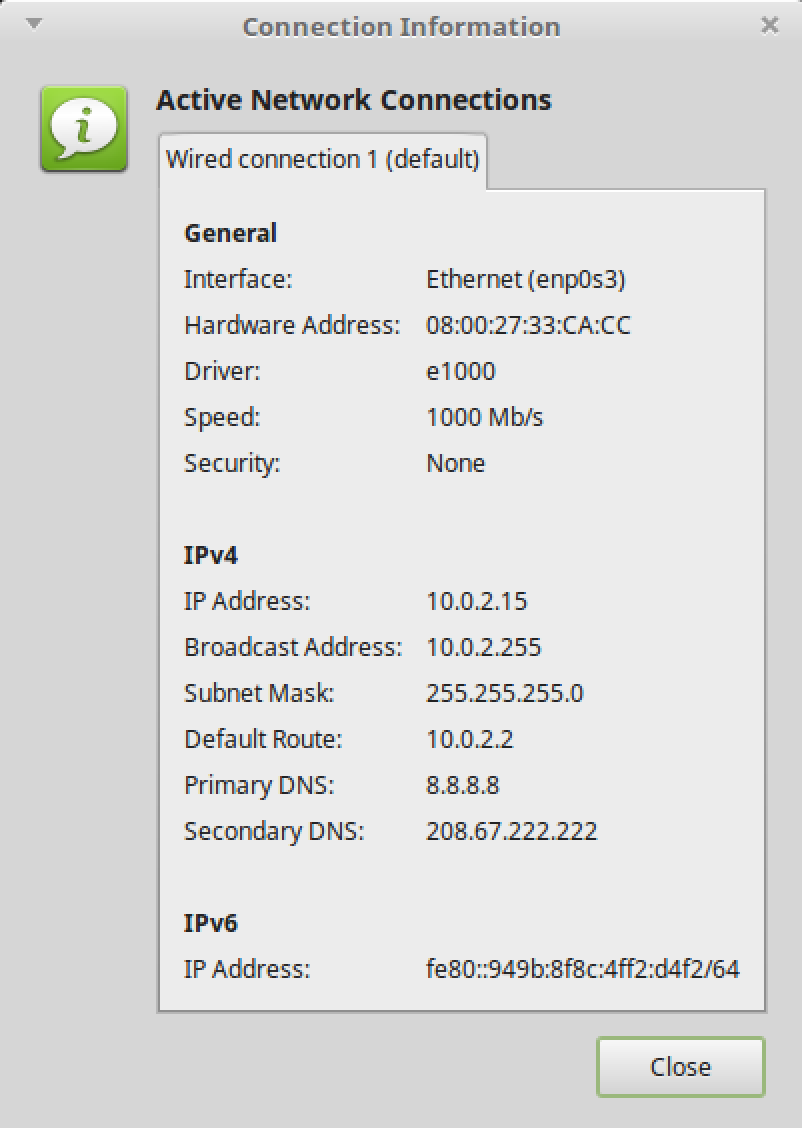Click the subnet mask 255.255.255.0
This screenshot has height=1128, width=802.
click(504, 693)
